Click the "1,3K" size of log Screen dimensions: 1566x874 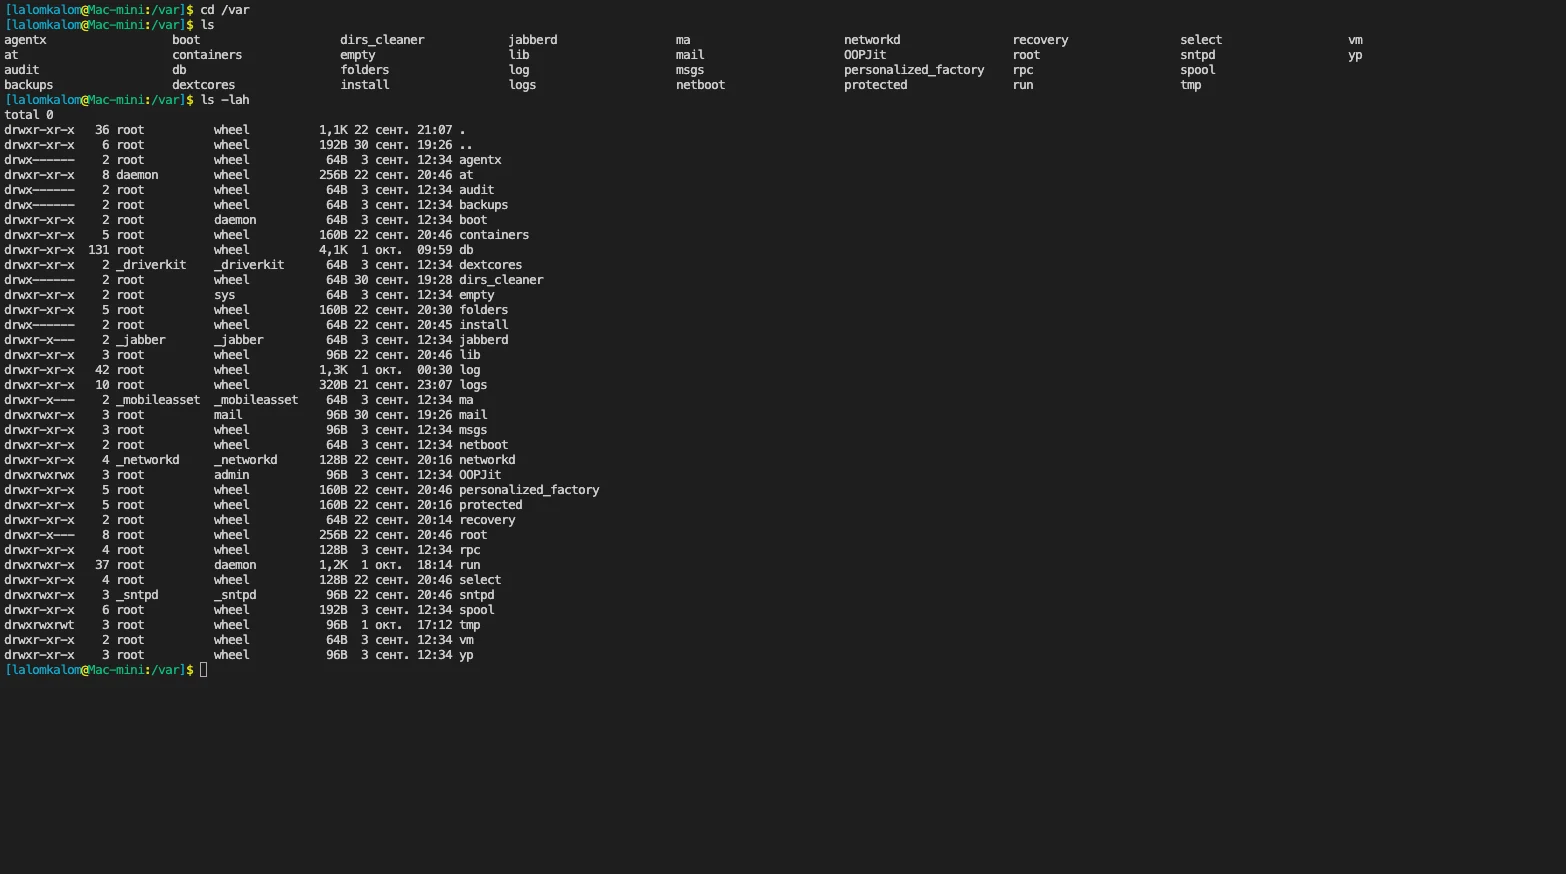334,370
